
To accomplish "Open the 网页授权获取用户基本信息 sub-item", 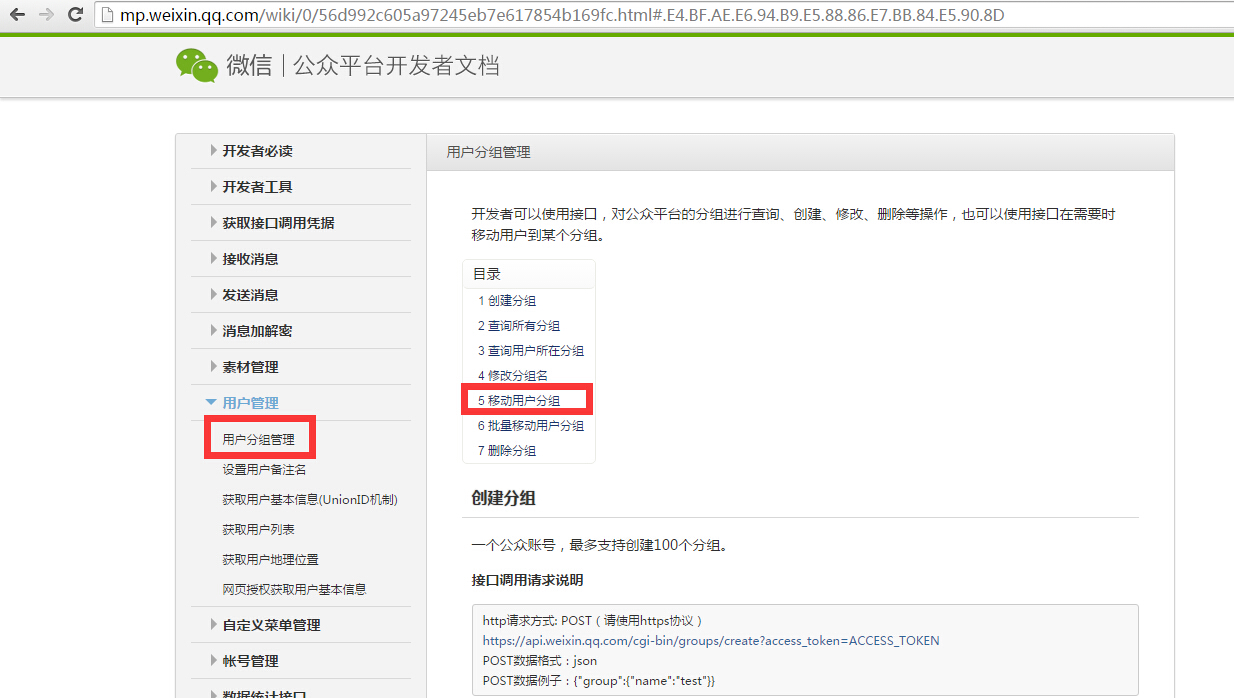I will 294,589.
